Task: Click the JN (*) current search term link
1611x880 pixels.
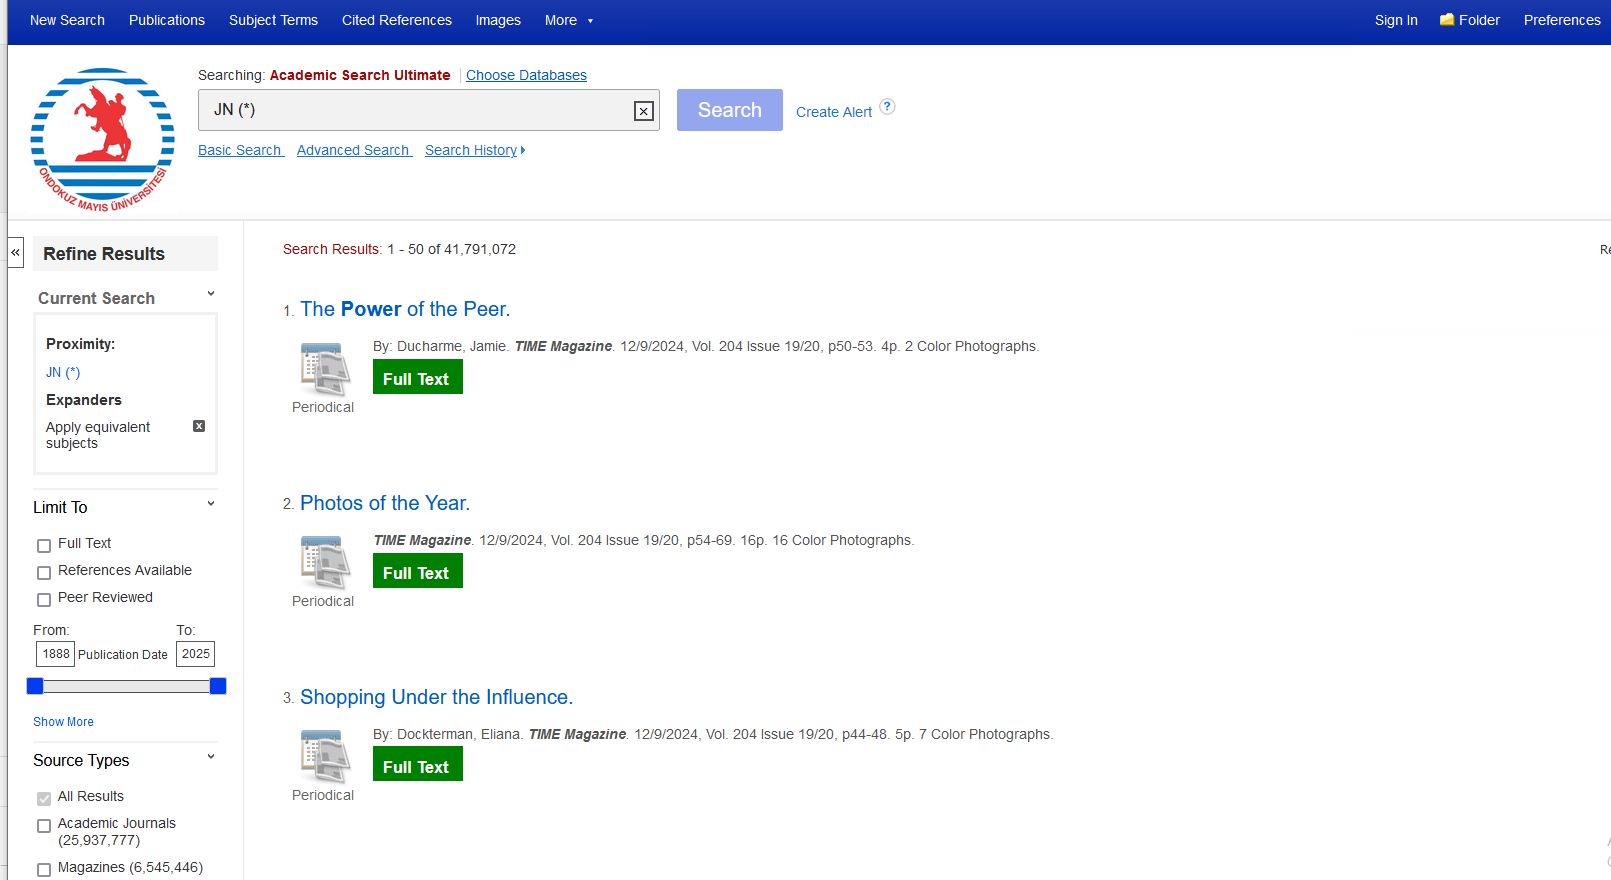Action: (63, 372)
